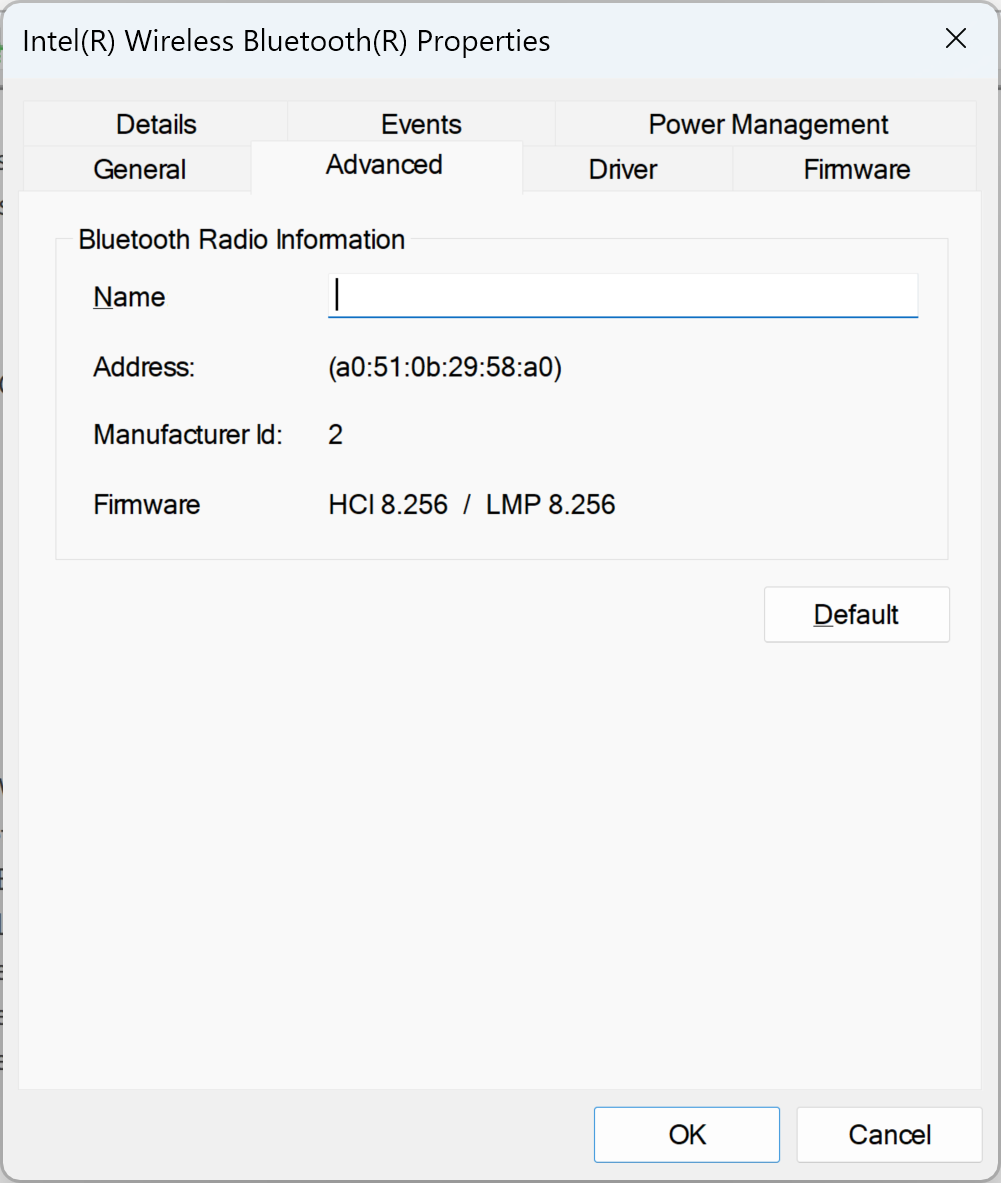1001x1183 pixels.
Task: Confirm with the OK button
Action: coord(686,1135)
